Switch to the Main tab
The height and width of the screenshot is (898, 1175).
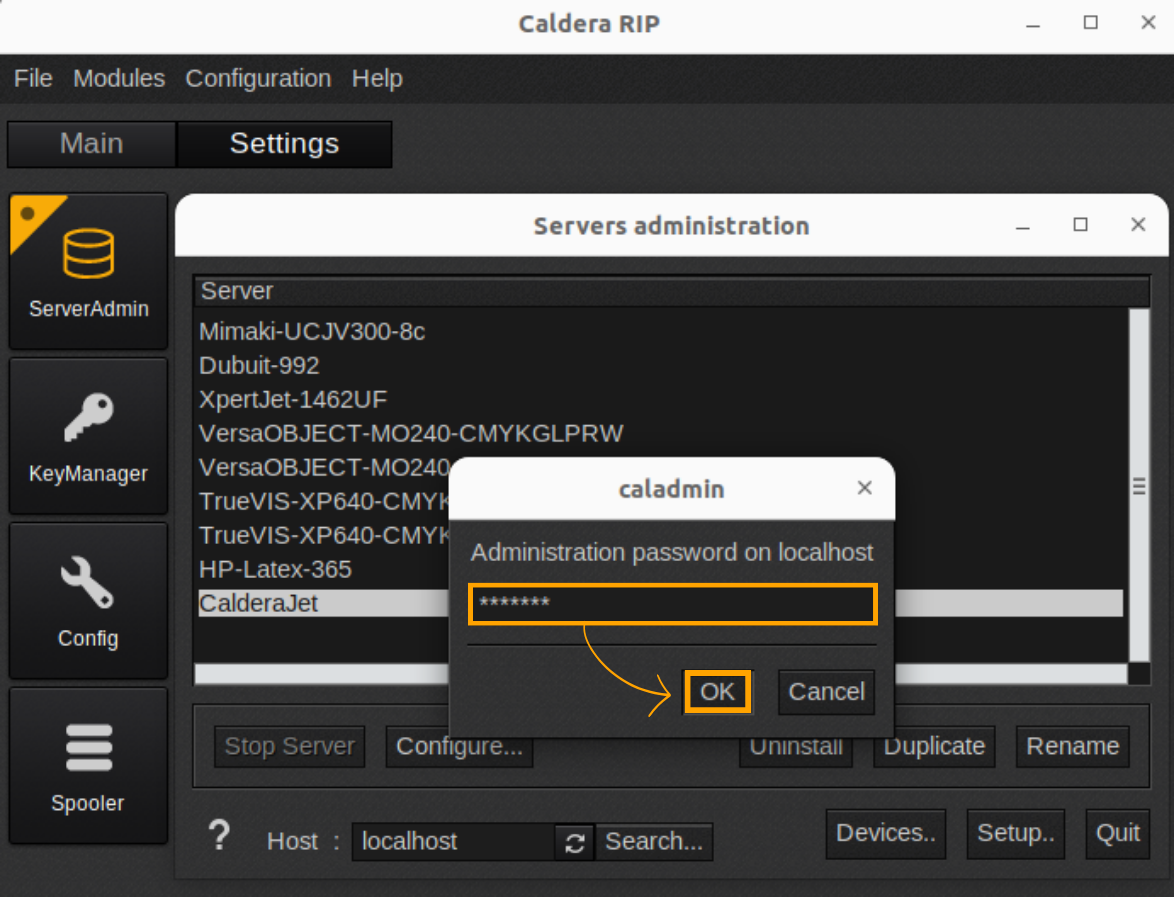91,144
